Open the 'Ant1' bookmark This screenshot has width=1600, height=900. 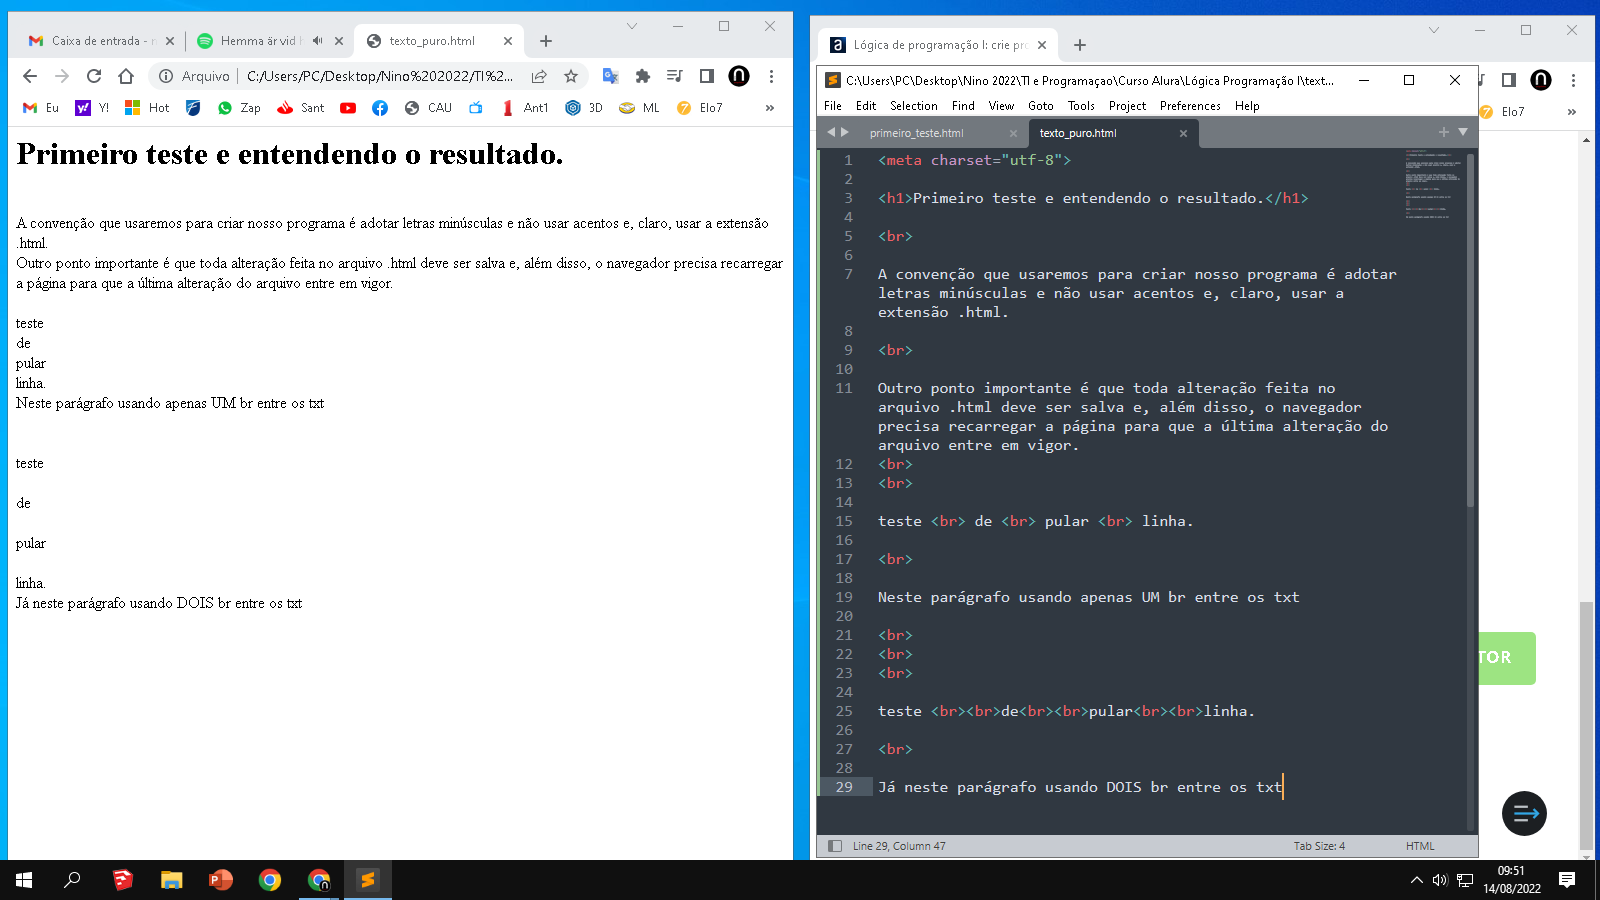(525, 108)
